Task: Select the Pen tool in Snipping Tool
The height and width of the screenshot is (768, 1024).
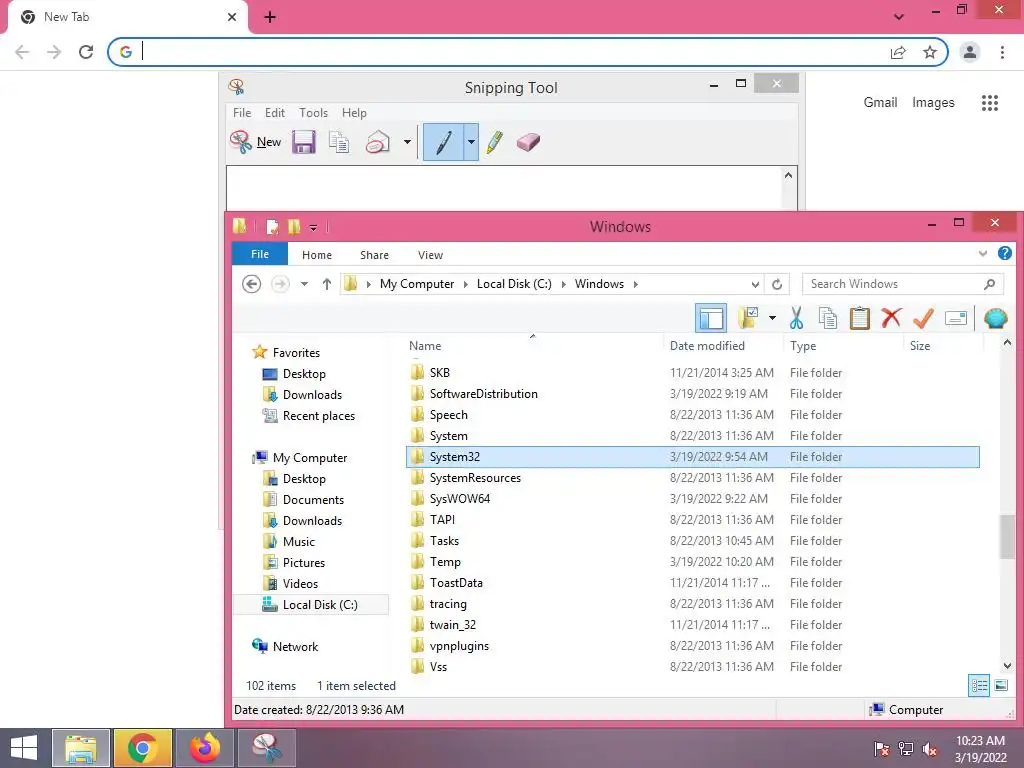Action: (443, 142)
